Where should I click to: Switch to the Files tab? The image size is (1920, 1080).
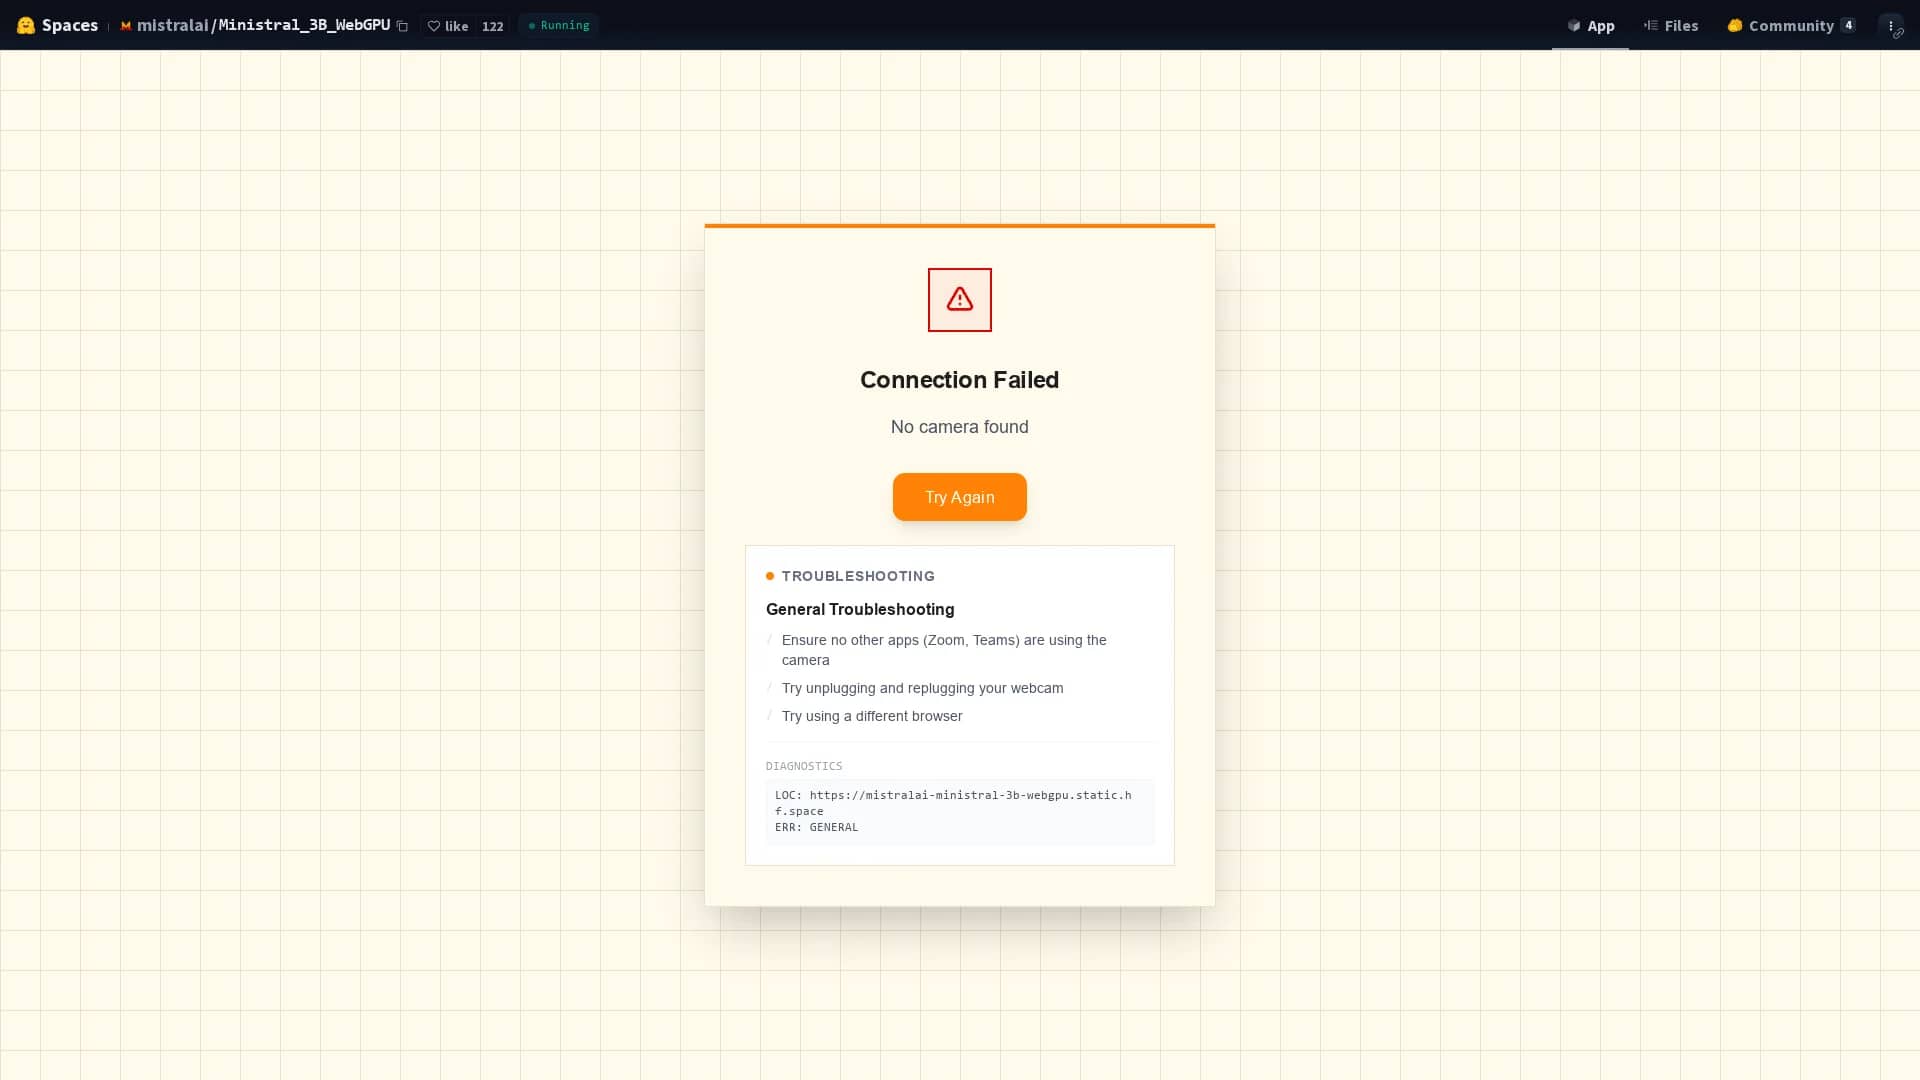(1670, 26)
